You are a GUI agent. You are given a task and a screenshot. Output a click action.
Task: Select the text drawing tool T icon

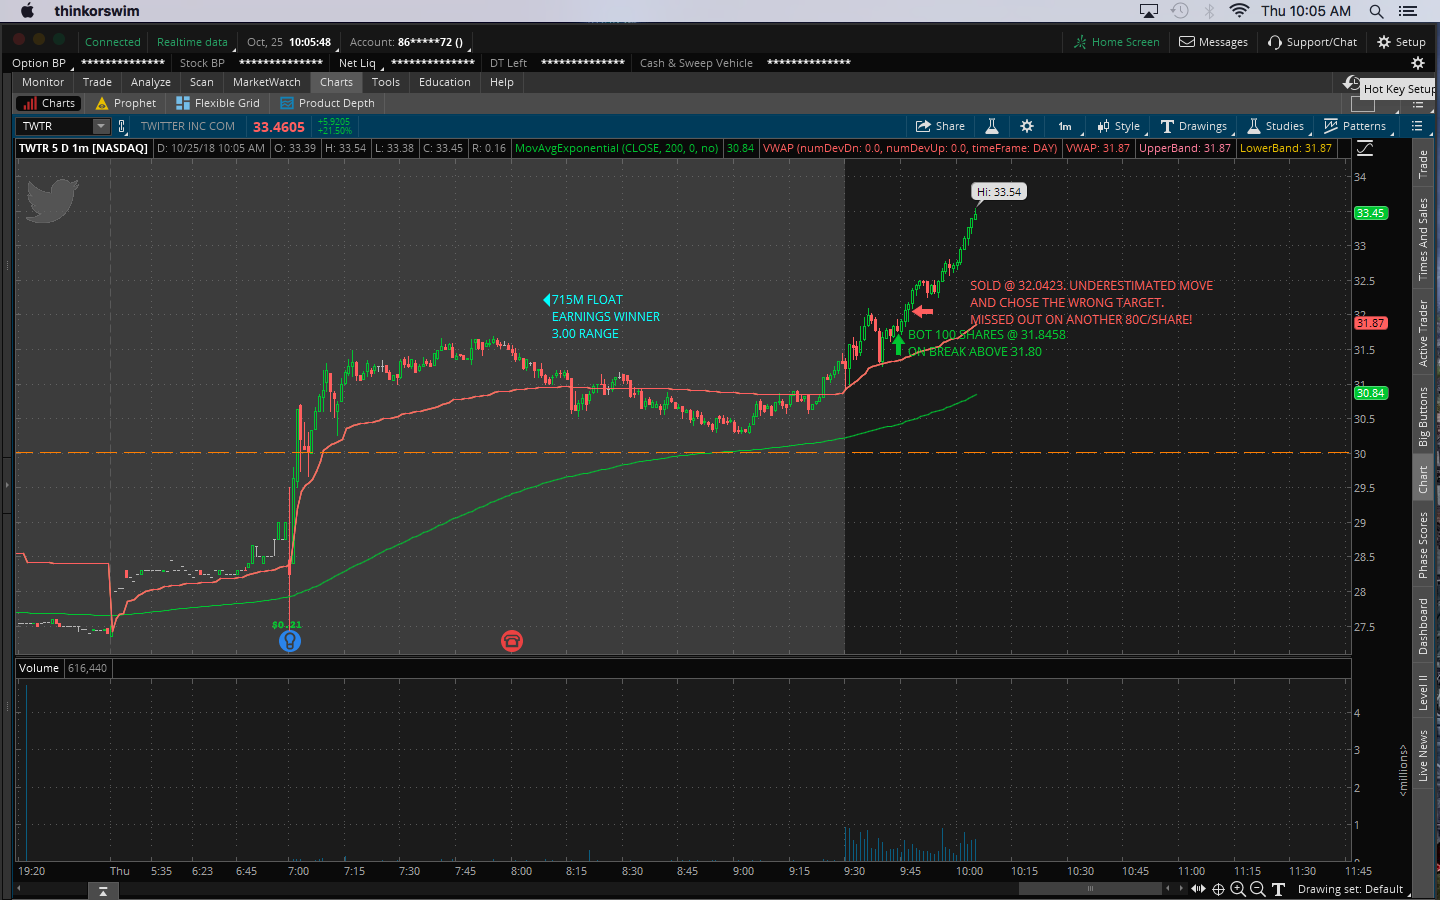pyautogui.click(x=1278, y=889)
